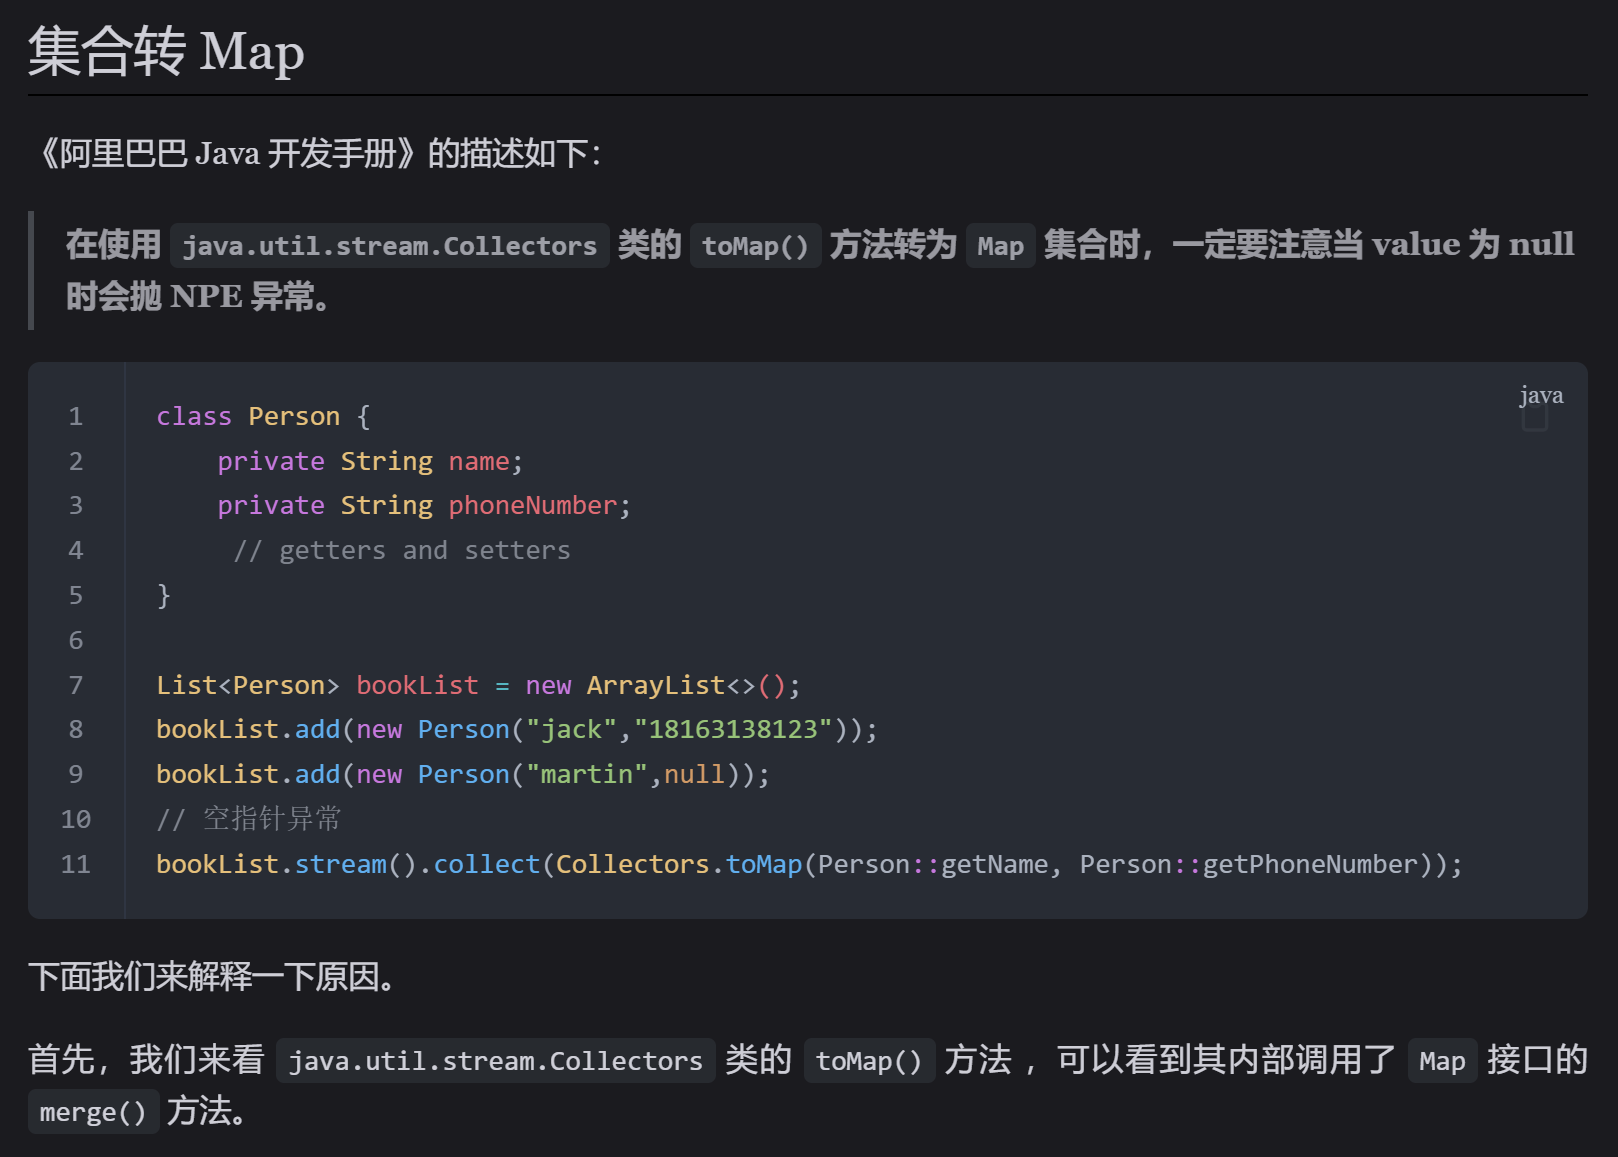This screenshot has height=1157, width=1618.
Task: Click line number 6 in the code gutter
Action: (76, 640)
